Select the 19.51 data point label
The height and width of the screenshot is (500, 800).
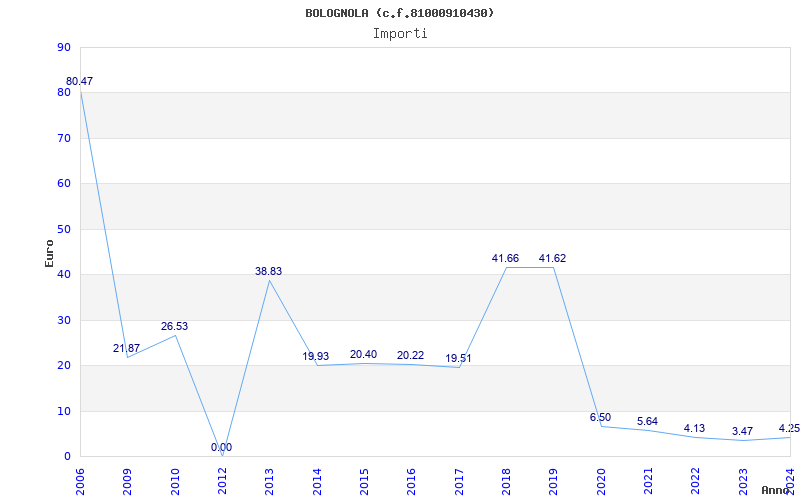458,359
